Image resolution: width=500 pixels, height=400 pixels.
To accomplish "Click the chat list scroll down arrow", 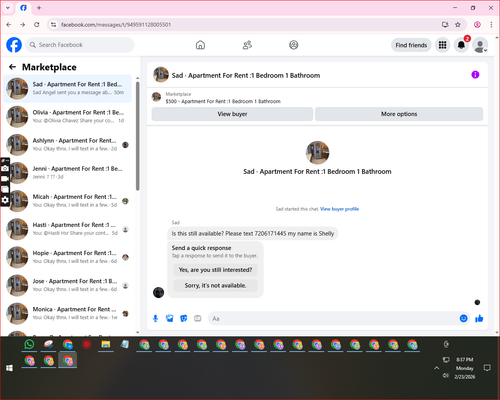I will [138, 332].
